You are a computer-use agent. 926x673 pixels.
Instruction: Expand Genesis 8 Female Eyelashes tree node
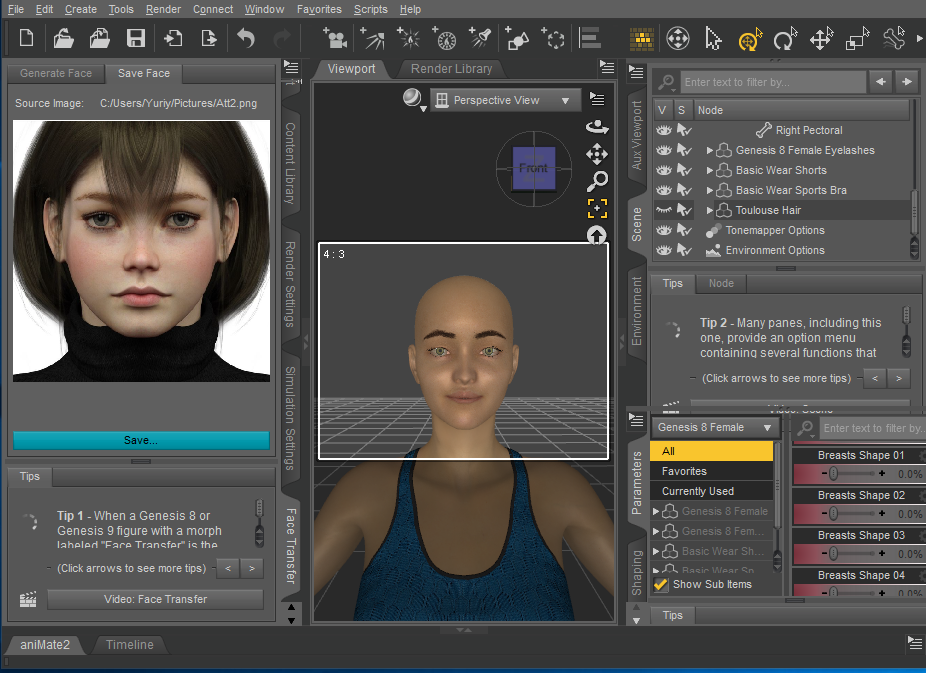(x=710, y=151)
